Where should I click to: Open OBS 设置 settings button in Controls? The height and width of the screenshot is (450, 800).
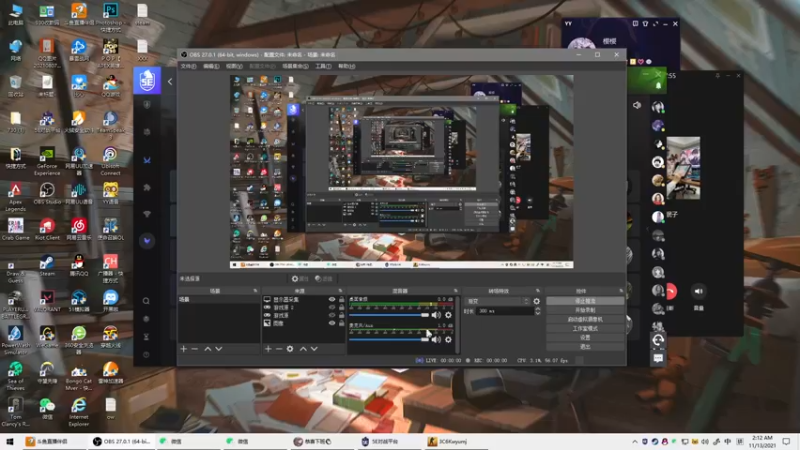coord(585,338)
